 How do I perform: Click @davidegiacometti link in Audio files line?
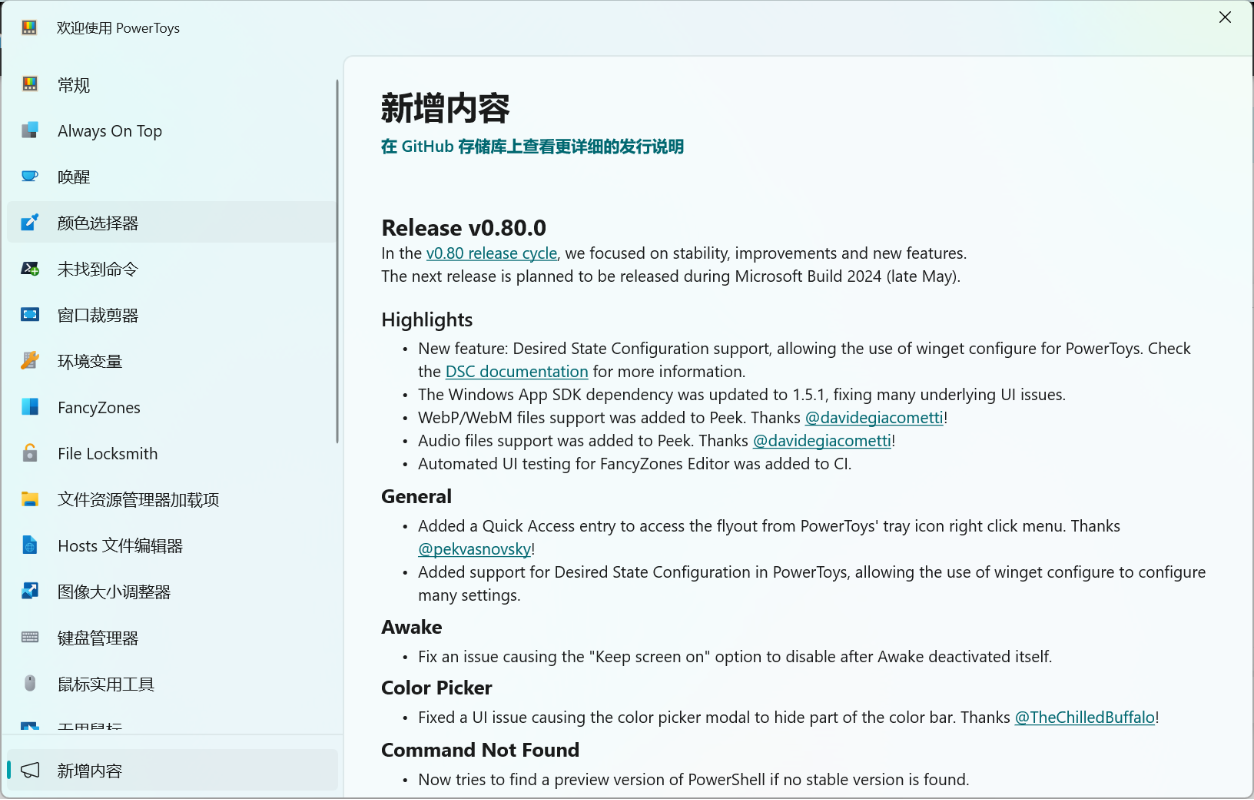point(822,440)
